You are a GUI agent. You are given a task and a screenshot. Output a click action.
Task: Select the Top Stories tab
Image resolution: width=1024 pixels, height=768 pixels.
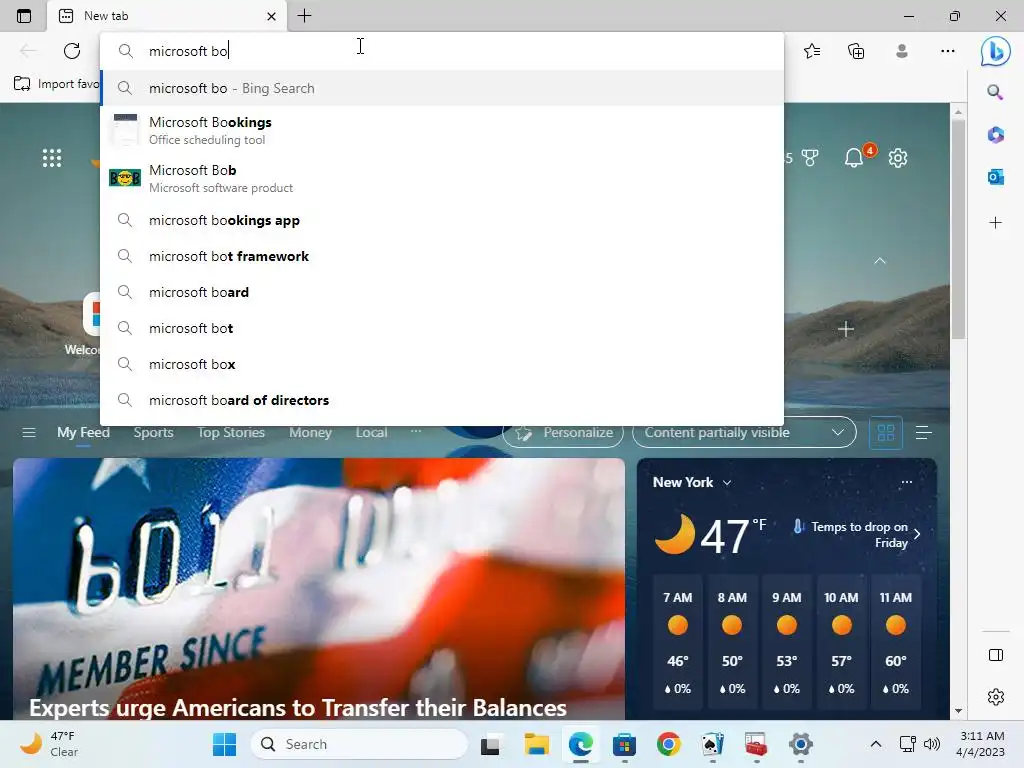pyautogui.click(x=231, y=432)
